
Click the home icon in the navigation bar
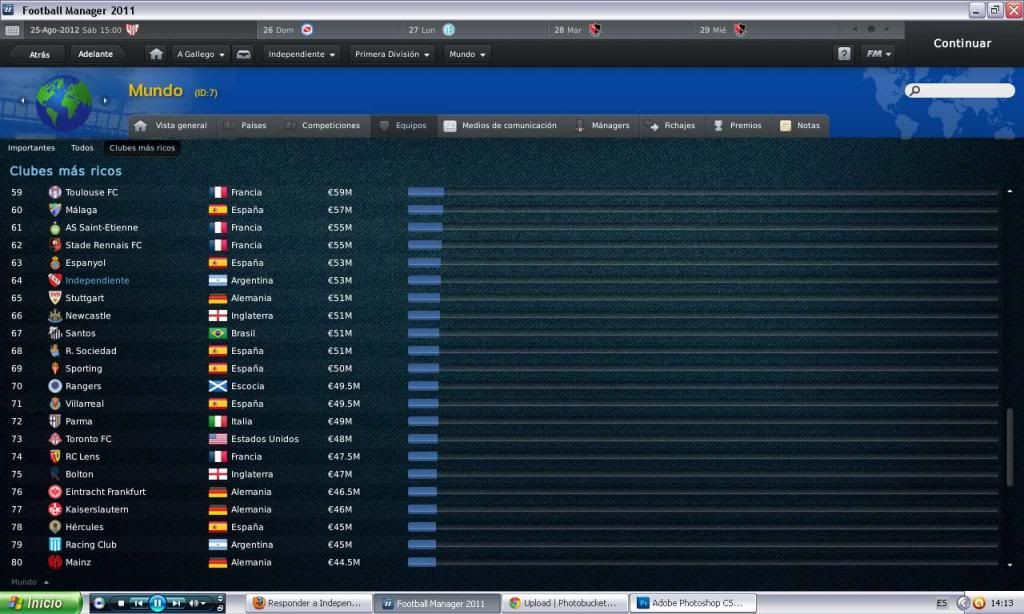[x=156, y=54]
